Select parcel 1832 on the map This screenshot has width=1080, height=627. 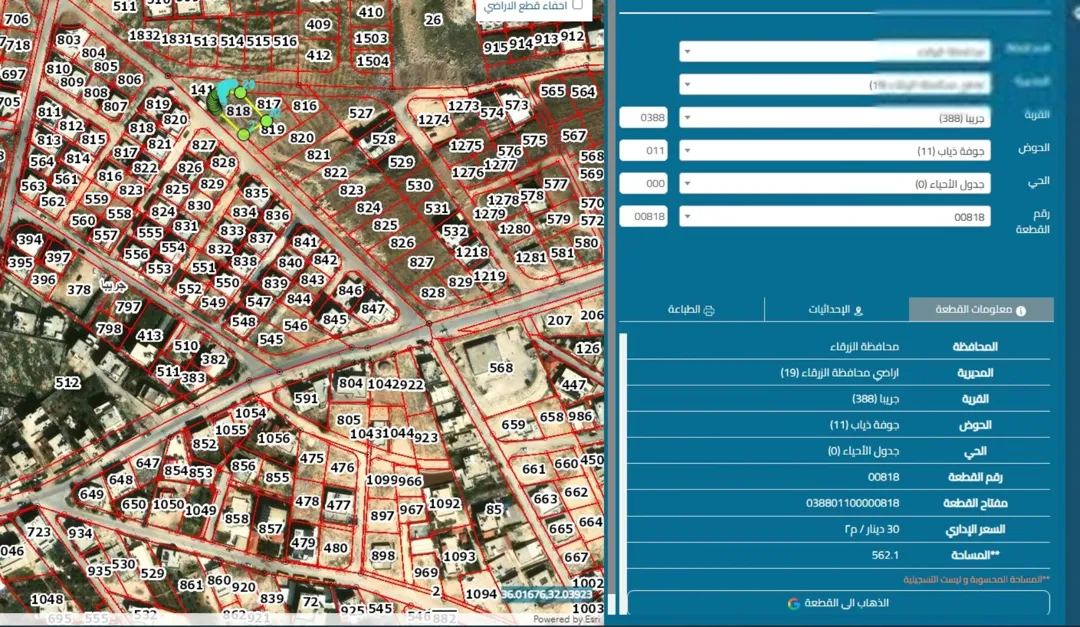[x=144, y=35]
